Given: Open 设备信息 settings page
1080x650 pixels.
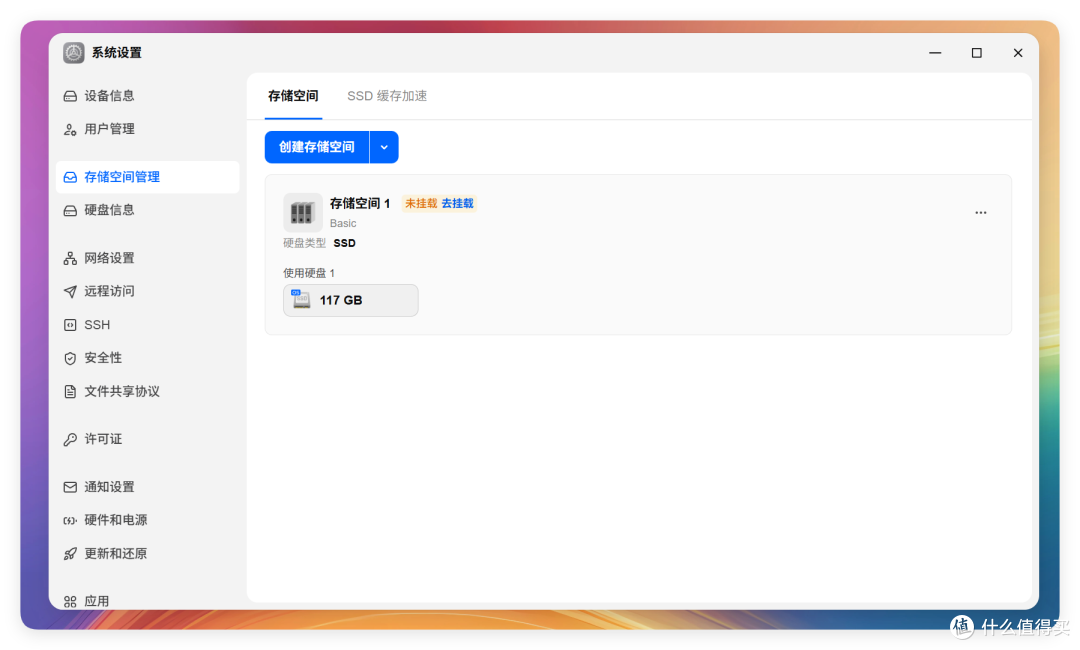Looking at the screenshot, I should (147, 96).
